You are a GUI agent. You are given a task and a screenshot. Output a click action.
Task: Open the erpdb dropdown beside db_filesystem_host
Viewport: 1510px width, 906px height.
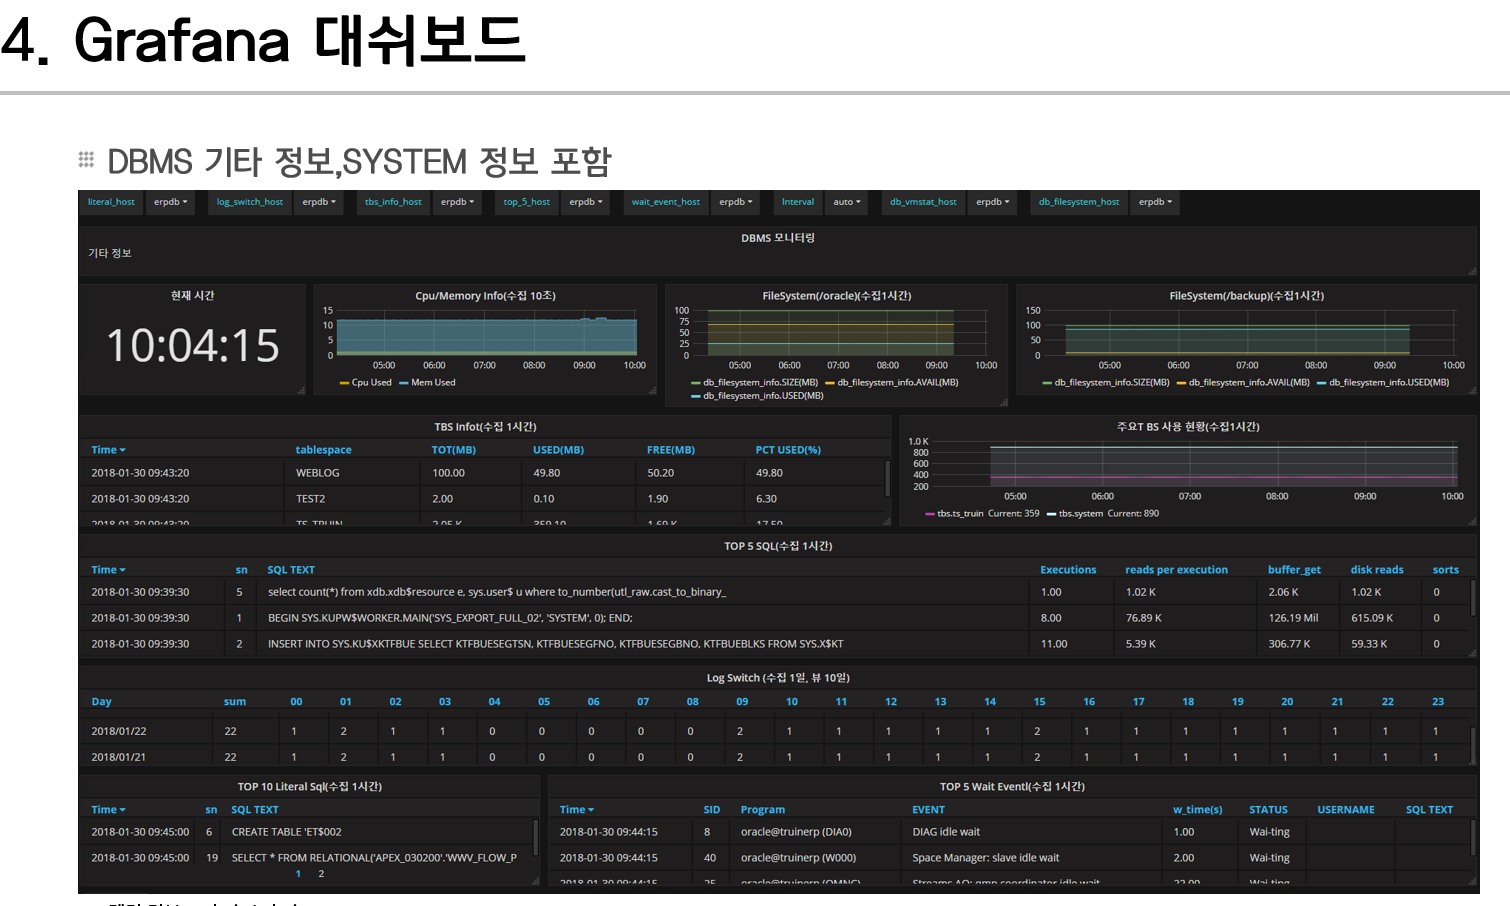[x=1155, y=202]
